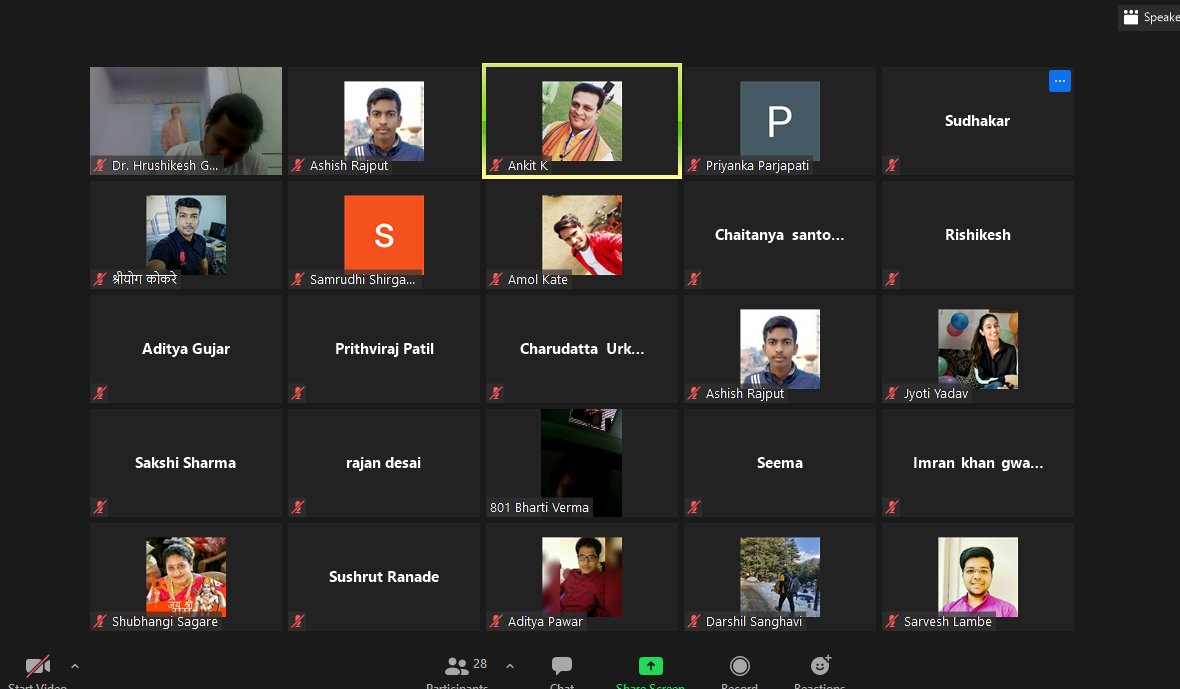Click muted mic icon beside Priyanka Parjapati name
The image size is (1180, 689).
pos(694,165)
